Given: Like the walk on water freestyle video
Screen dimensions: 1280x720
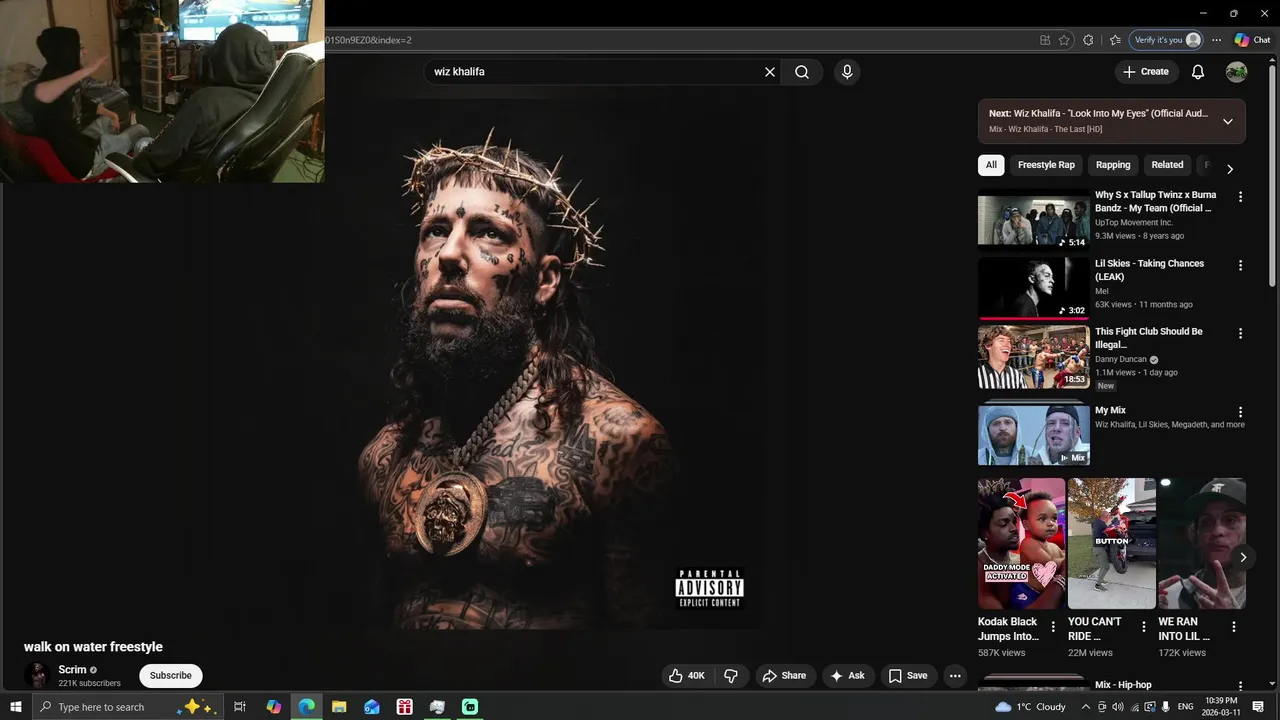Looking at the screenshot, I should coord(688,676).
